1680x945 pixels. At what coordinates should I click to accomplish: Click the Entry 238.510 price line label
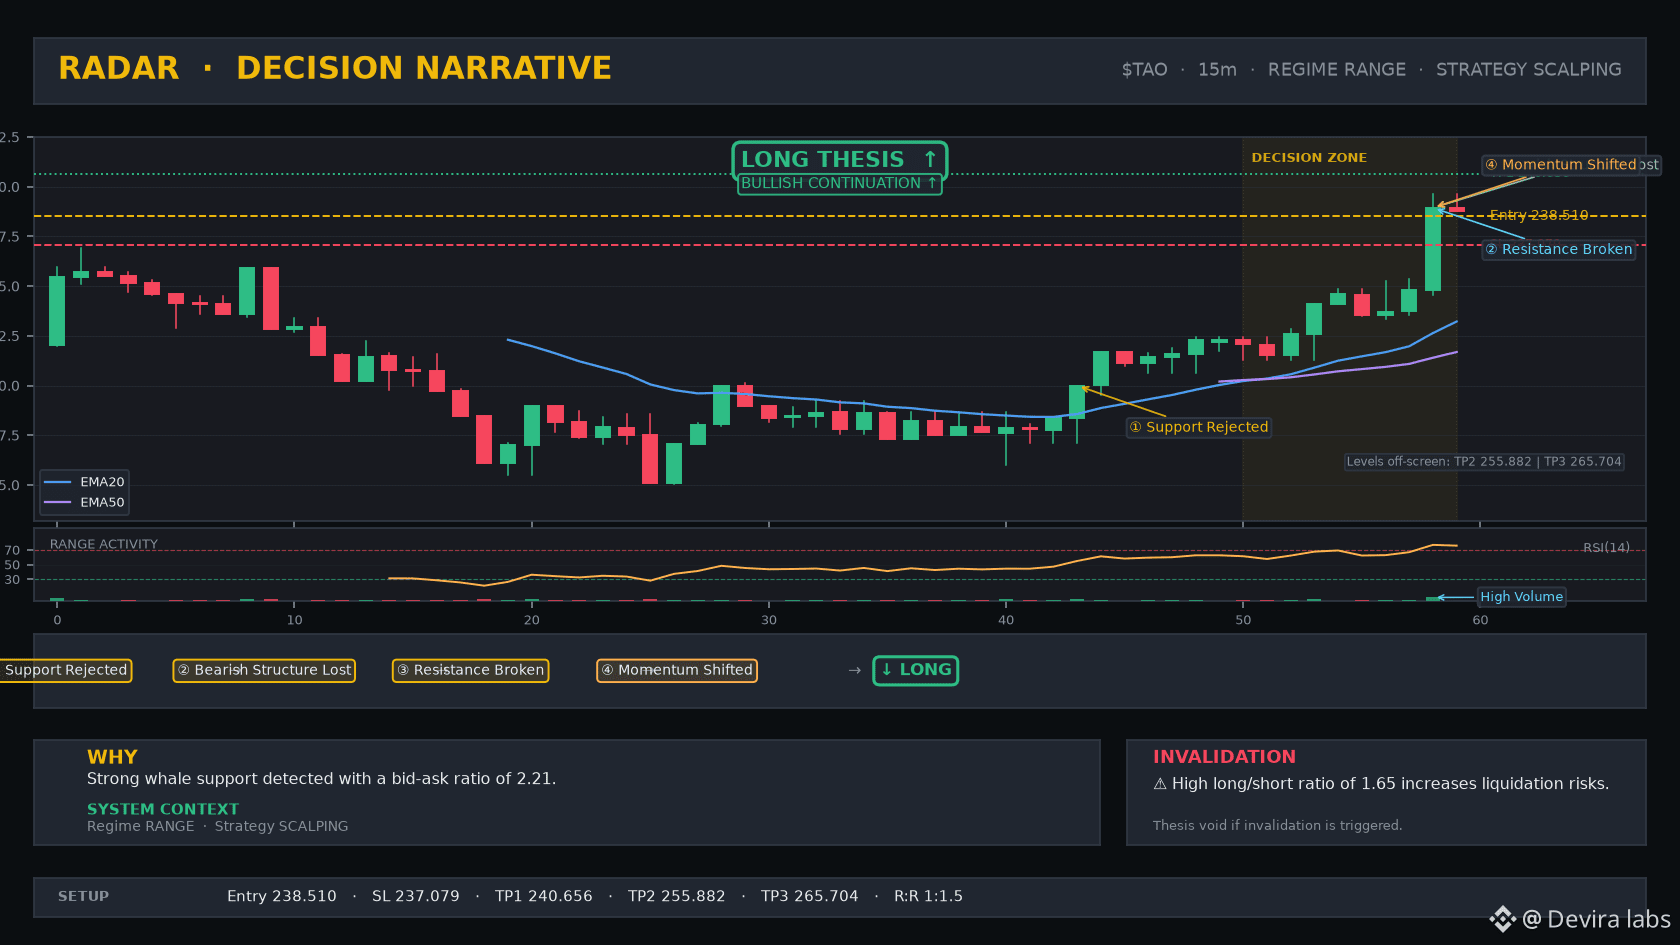pyautogui.click(x=1539, y=215)
